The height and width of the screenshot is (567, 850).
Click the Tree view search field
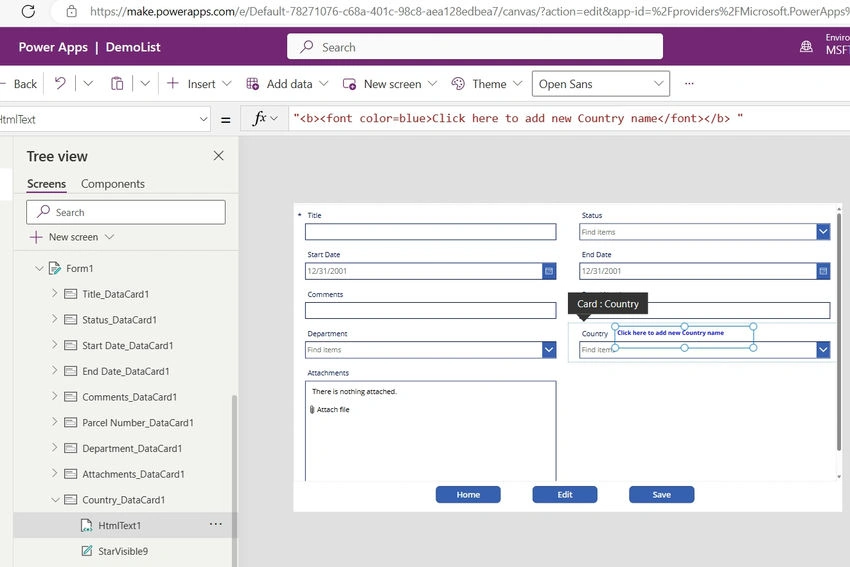pyautogui.click(x=126, y=212)
